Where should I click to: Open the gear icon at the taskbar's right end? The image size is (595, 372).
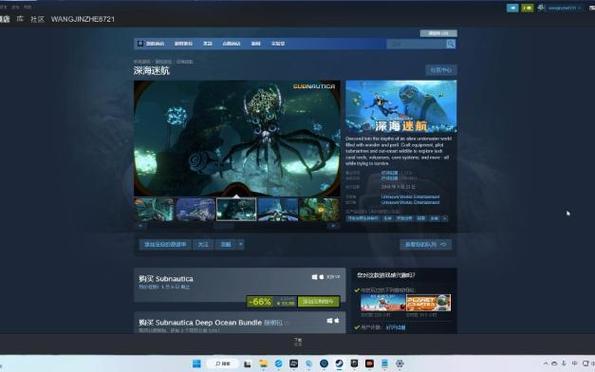pyautogui.click(x=400, y=364)
